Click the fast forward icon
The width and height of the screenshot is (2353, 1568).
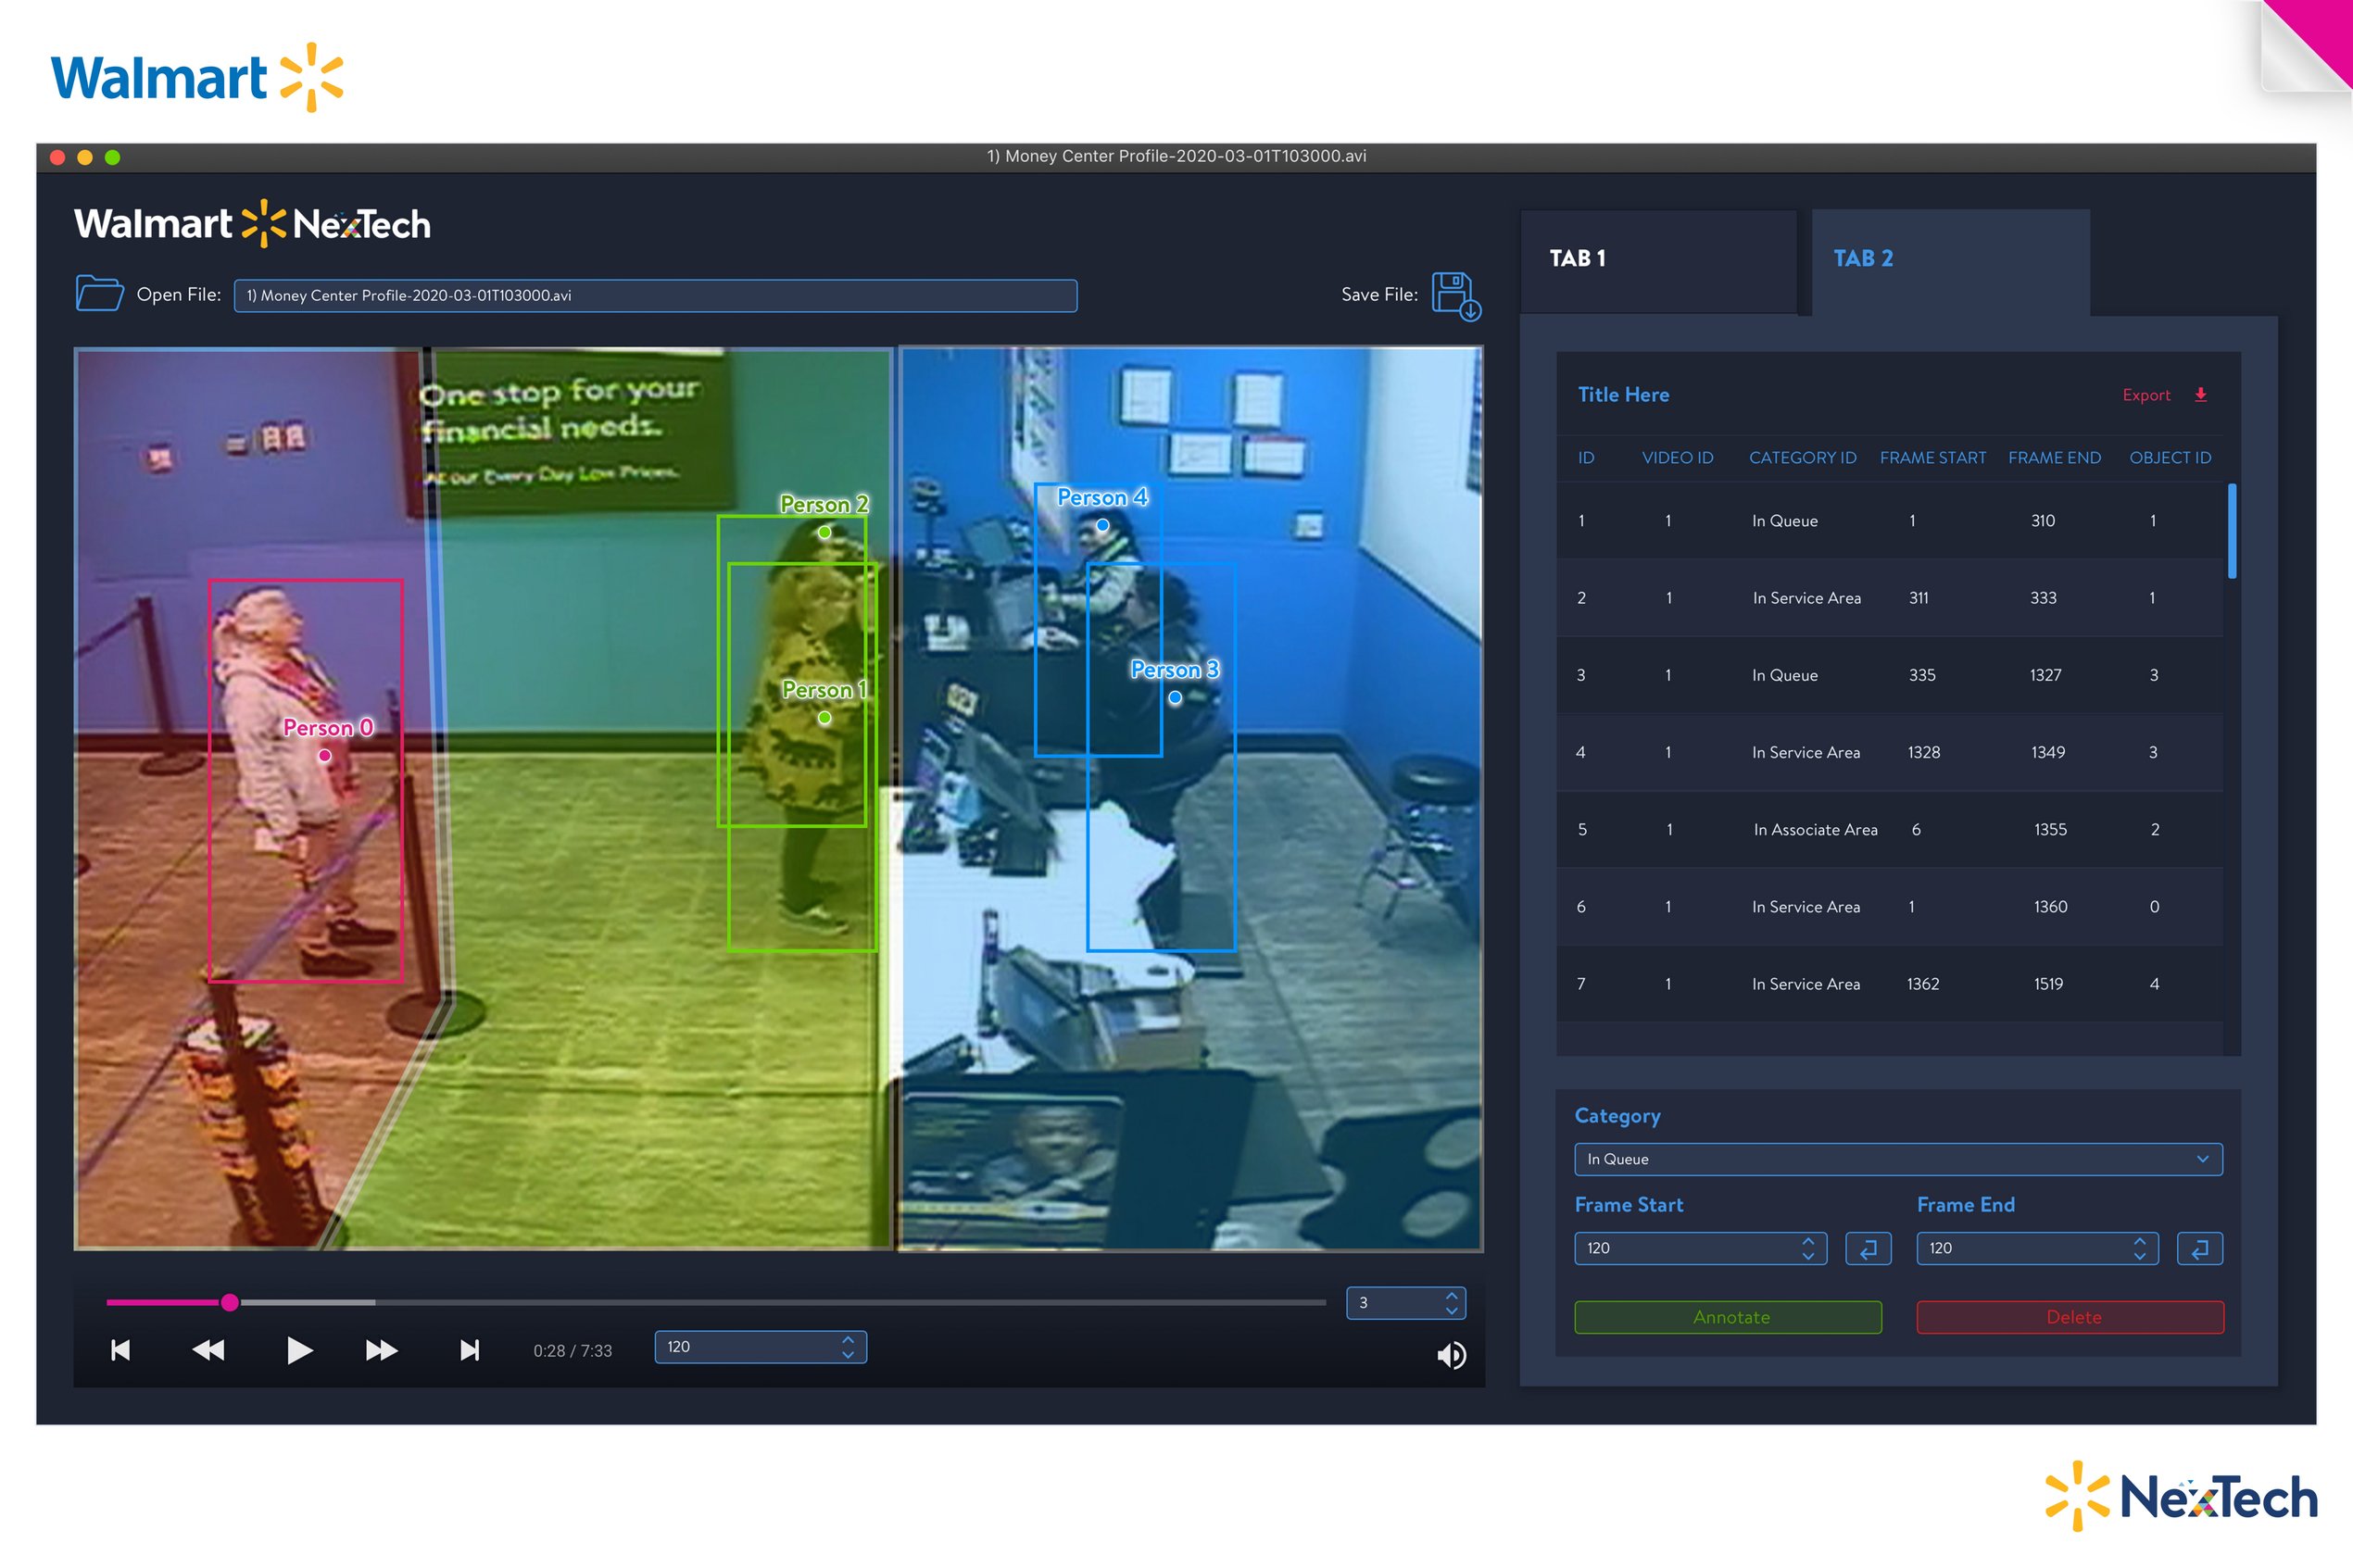[381, 1350]
